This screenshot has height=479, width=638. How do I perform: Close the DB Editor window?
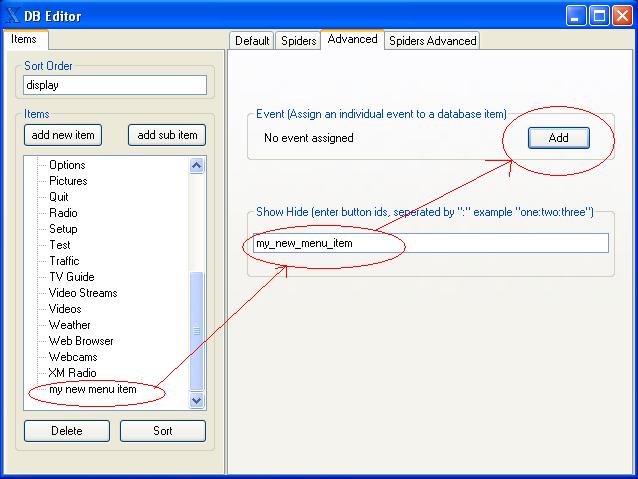pyautogui.click(x=623, y=16)
